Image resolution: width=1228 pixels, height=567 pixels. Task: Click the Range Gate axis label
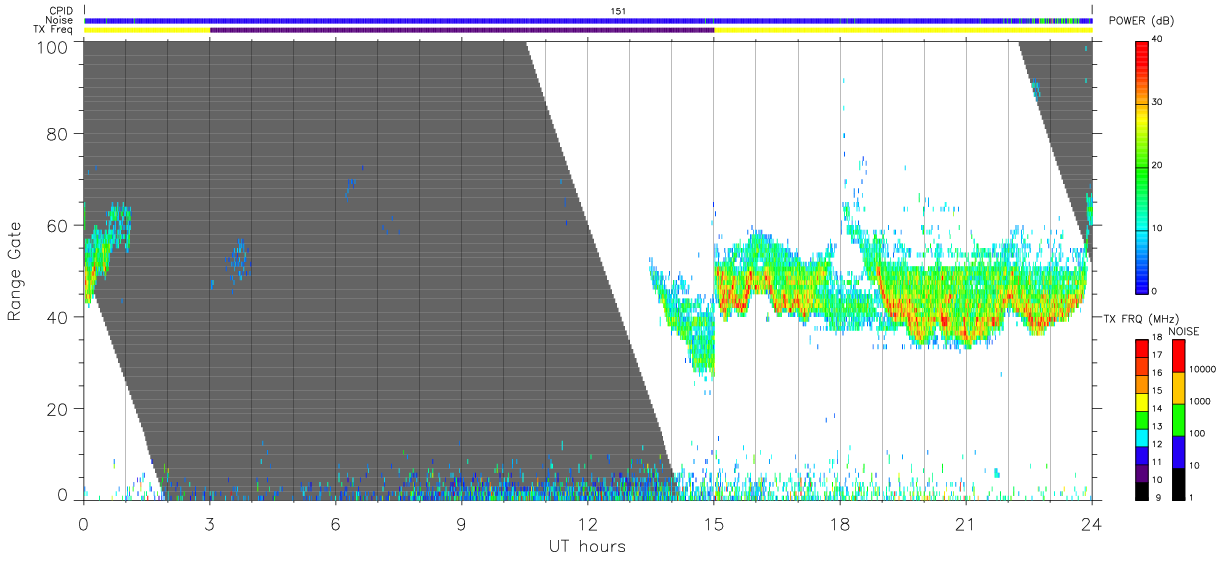tap(15, 270)
